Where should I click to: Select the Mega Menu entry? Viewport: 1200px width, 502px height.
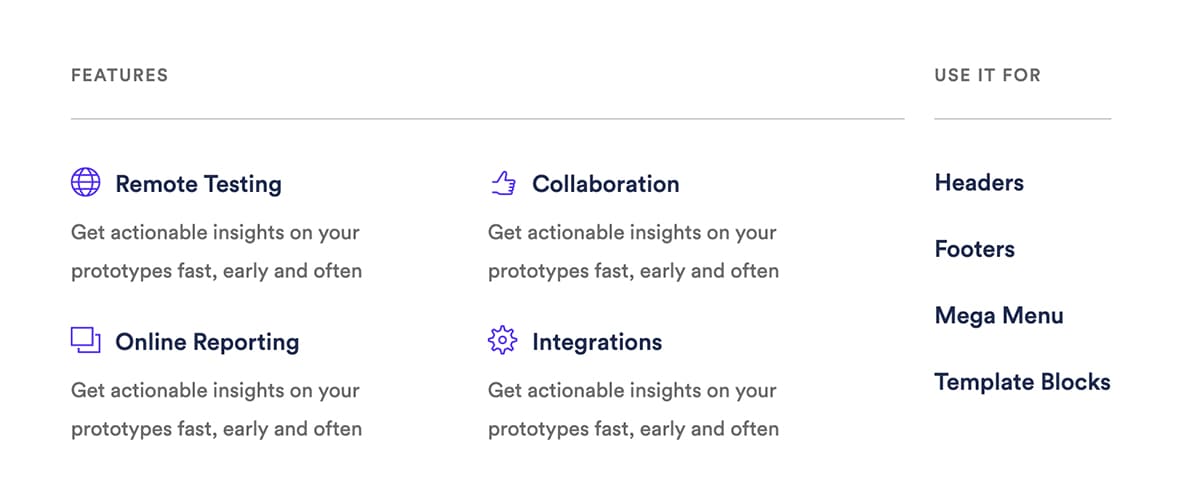999,316
